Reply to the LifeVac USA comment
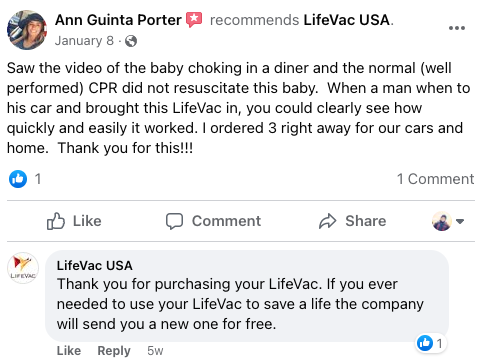Screen dimensions: 487x364 click(x=114, y=351)
